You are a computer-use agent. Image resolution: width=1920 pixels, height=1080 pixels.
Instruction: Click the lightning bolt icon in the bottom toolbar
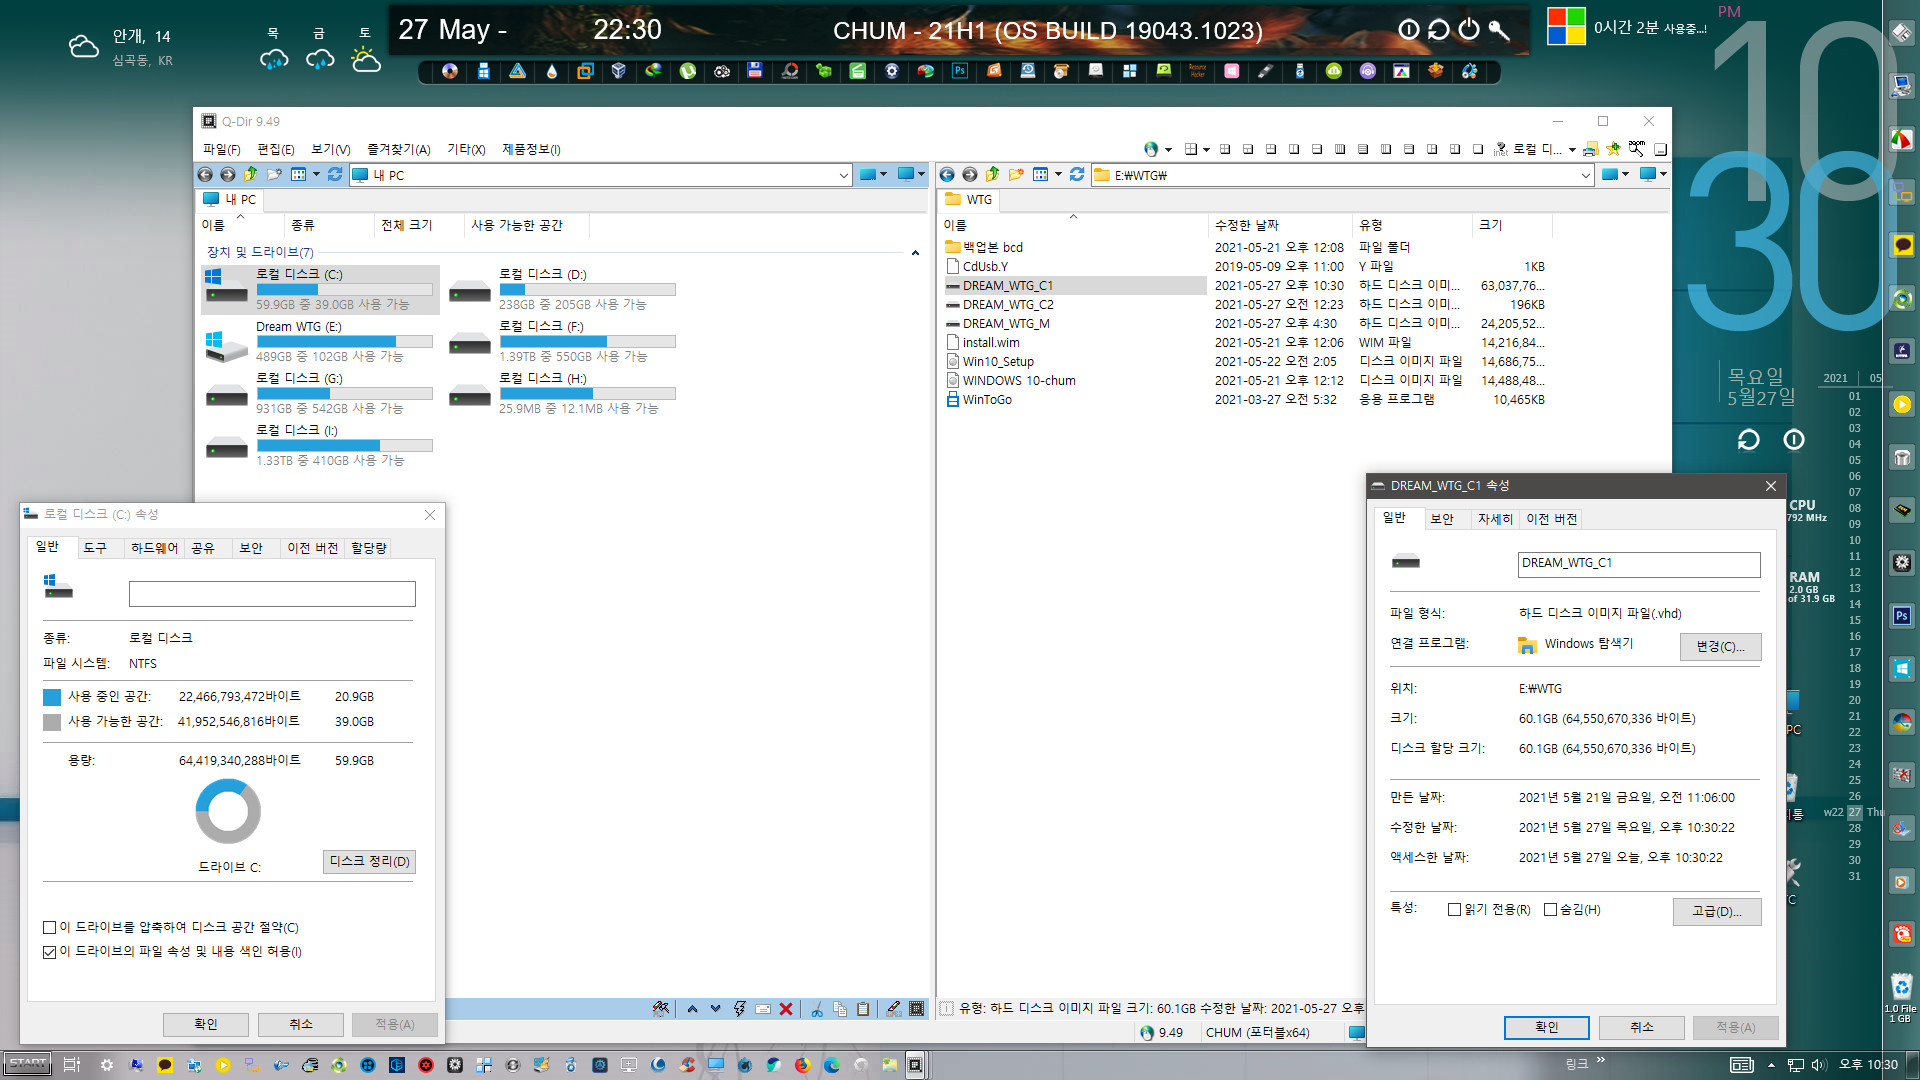tap(739, 1009)
